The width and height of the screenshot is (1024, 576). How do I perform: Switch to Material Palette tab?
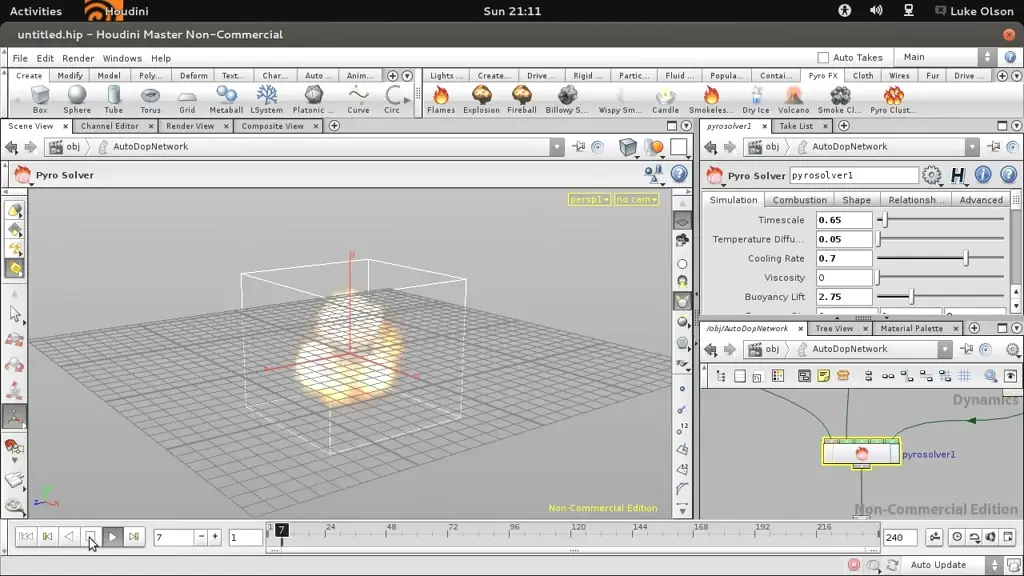click(911, 328)
